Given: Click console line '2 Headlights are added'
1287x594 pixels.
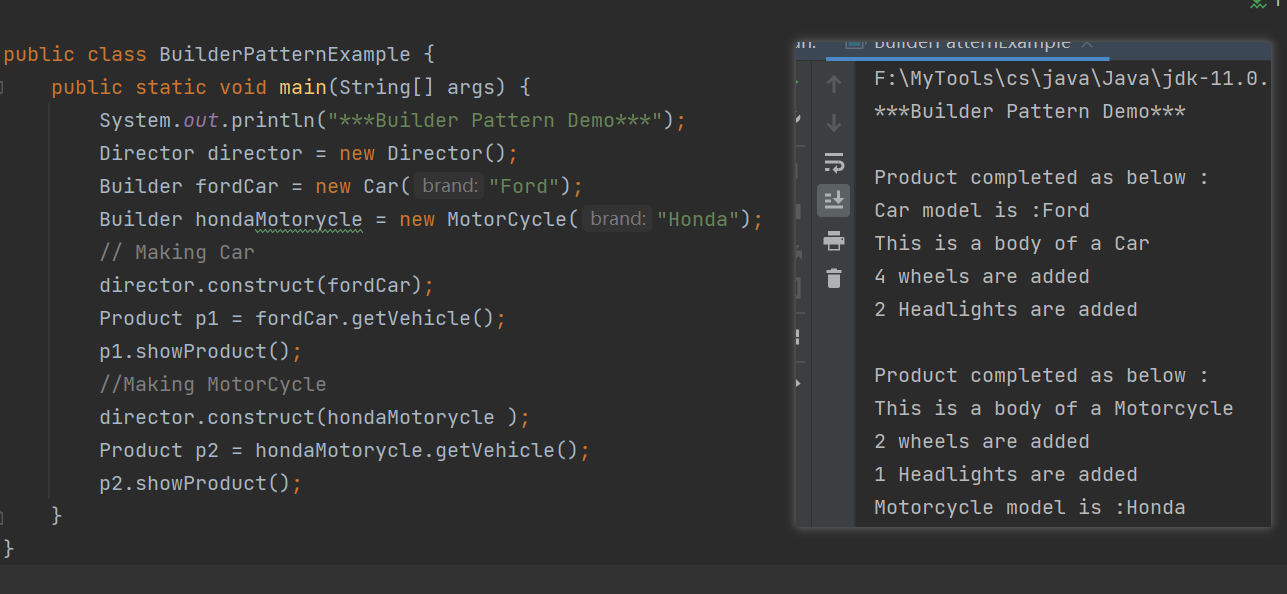Looking at the screenshot, I should [x=1006, y=309].
